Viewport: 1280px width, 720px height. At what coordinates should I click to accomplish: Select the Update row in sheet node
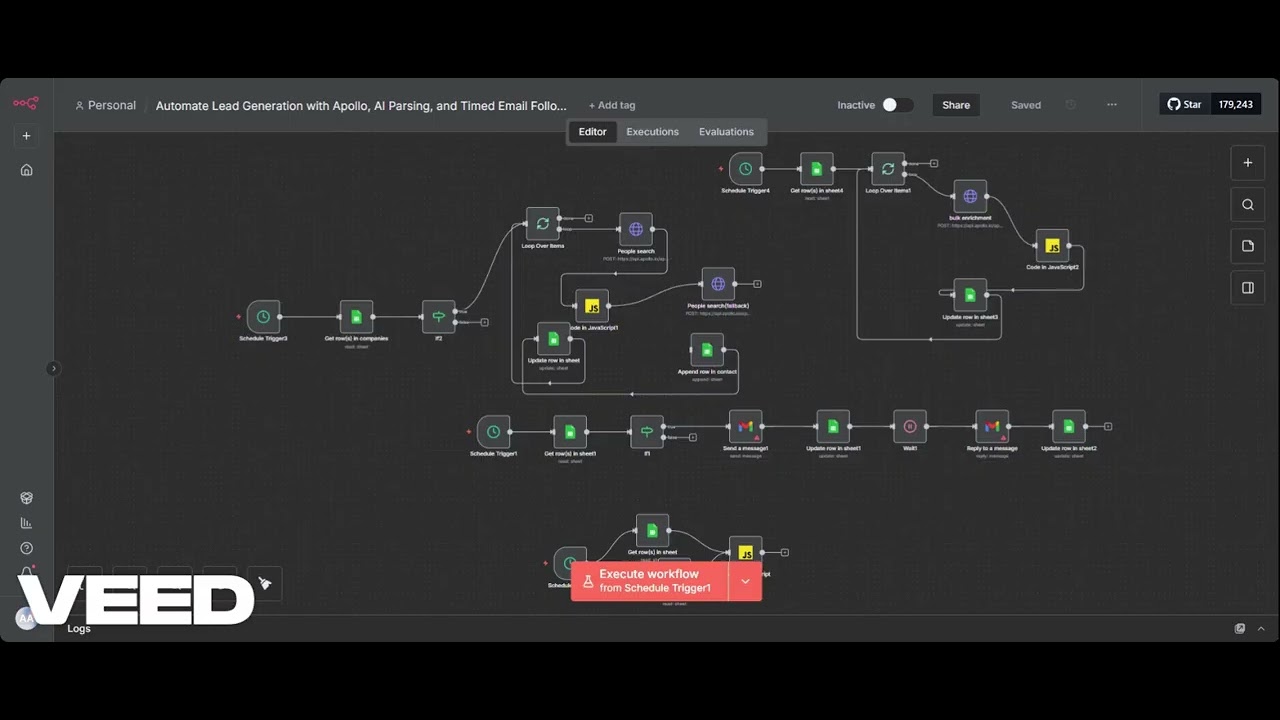point(554,339)
